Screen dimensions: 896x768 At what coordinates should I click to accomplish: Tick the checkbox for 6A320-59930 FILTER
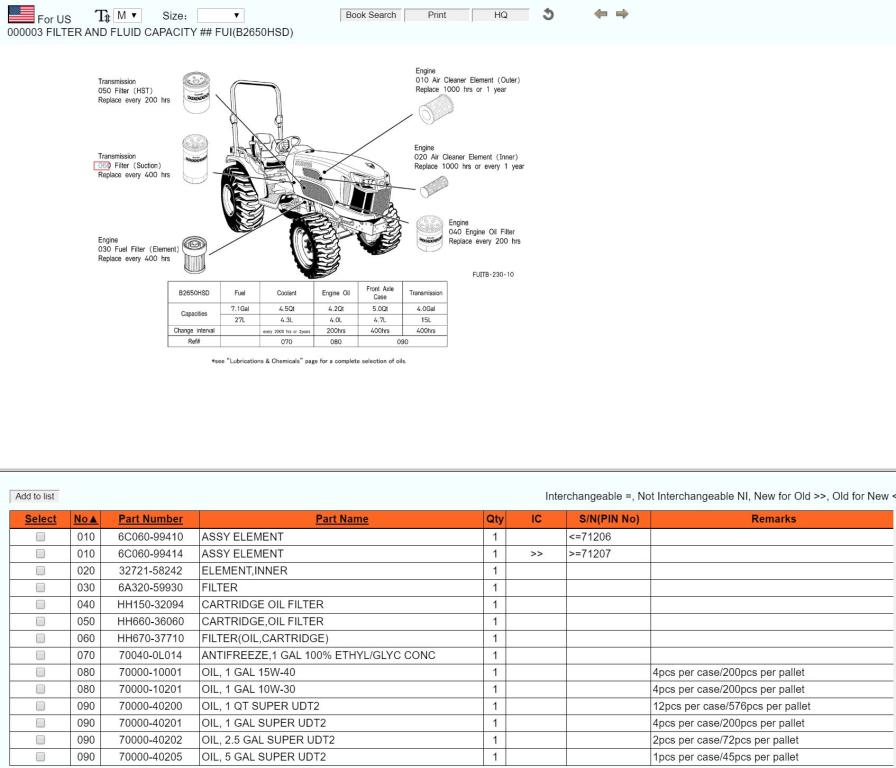[x=41, y=587]
